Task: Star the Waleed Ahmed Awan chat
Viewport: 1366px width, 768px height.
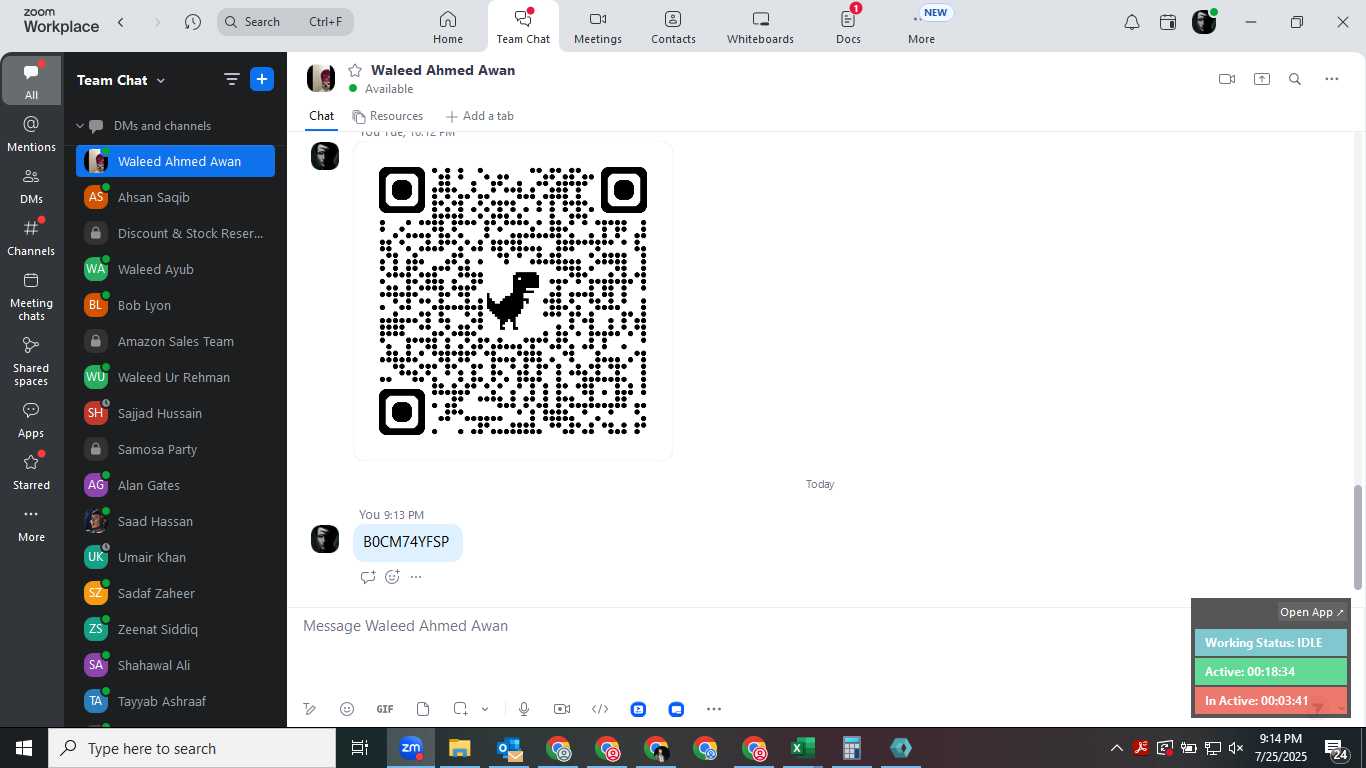Action: tap(355, 70)
